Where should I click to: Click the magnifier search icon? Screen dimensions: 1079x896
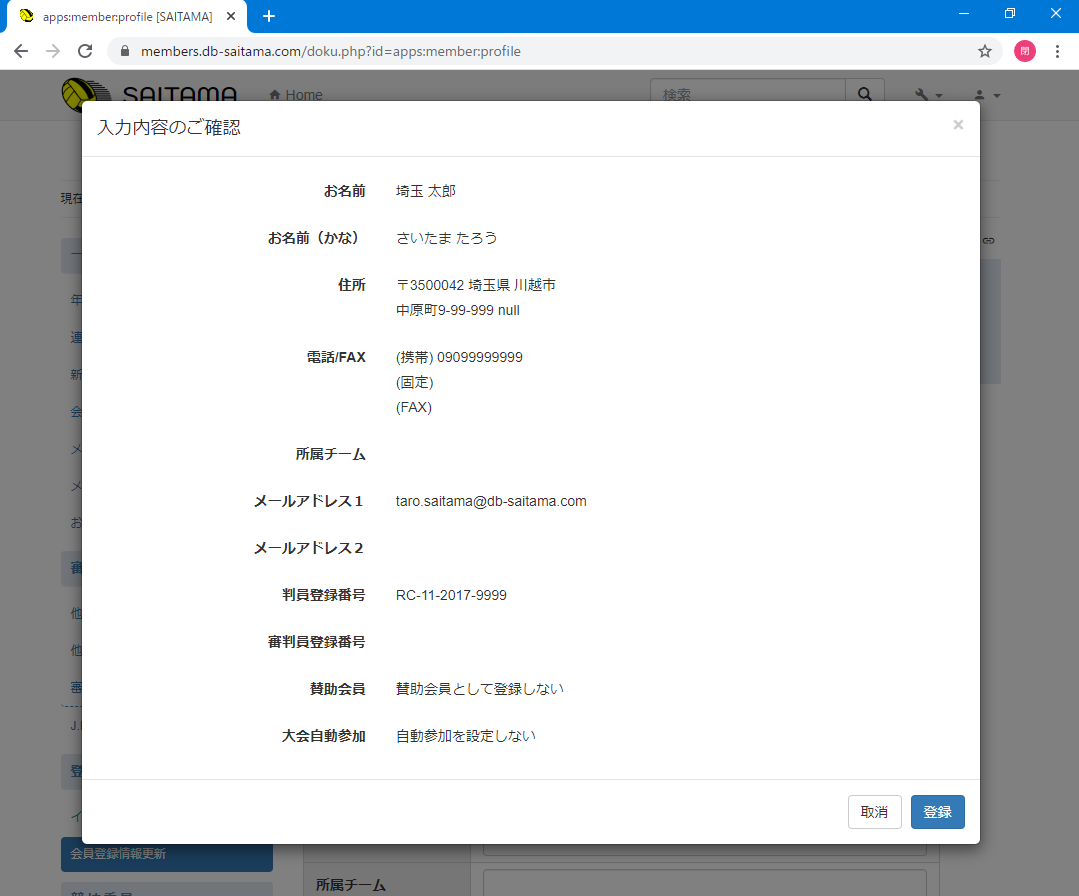pyautogui.click(x=864, y=95)
